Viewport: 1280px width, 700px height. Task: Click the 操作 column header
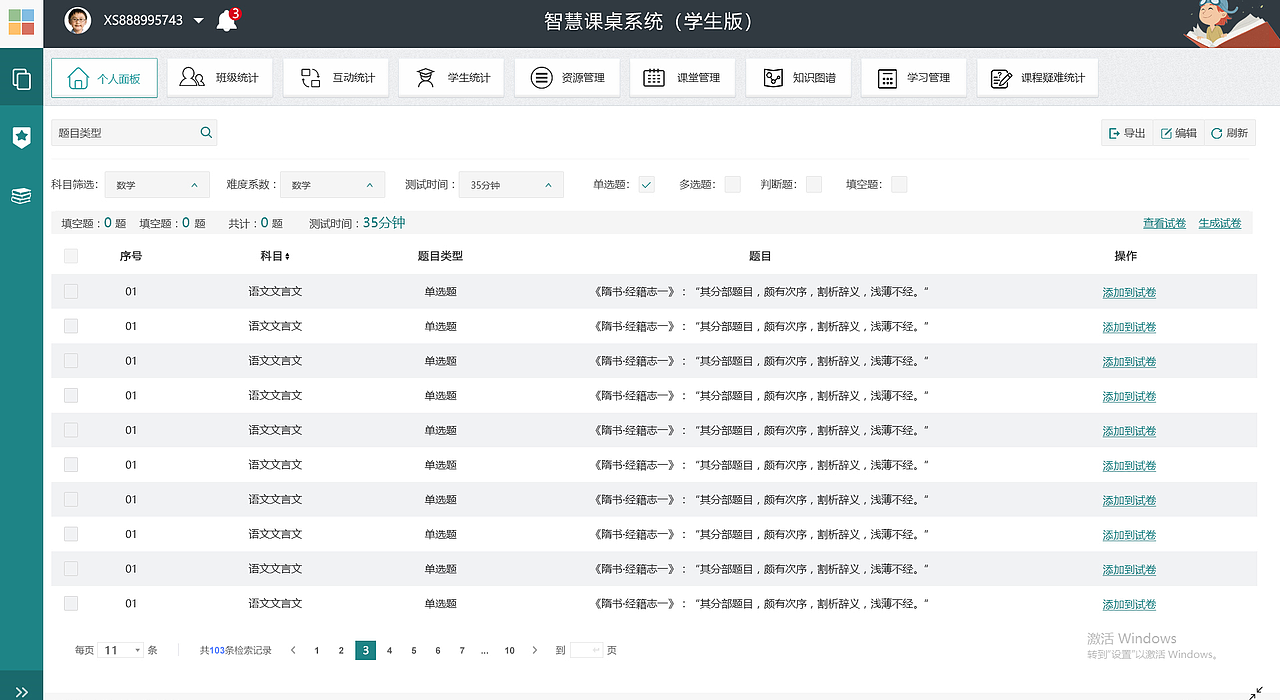(x=1126, y=256)
